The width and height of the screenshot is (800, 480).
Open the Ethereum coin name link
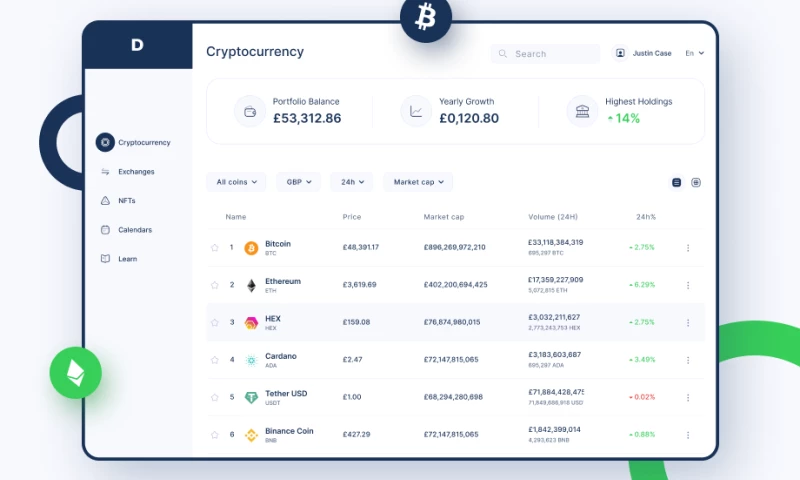click(x=283, y=281)
